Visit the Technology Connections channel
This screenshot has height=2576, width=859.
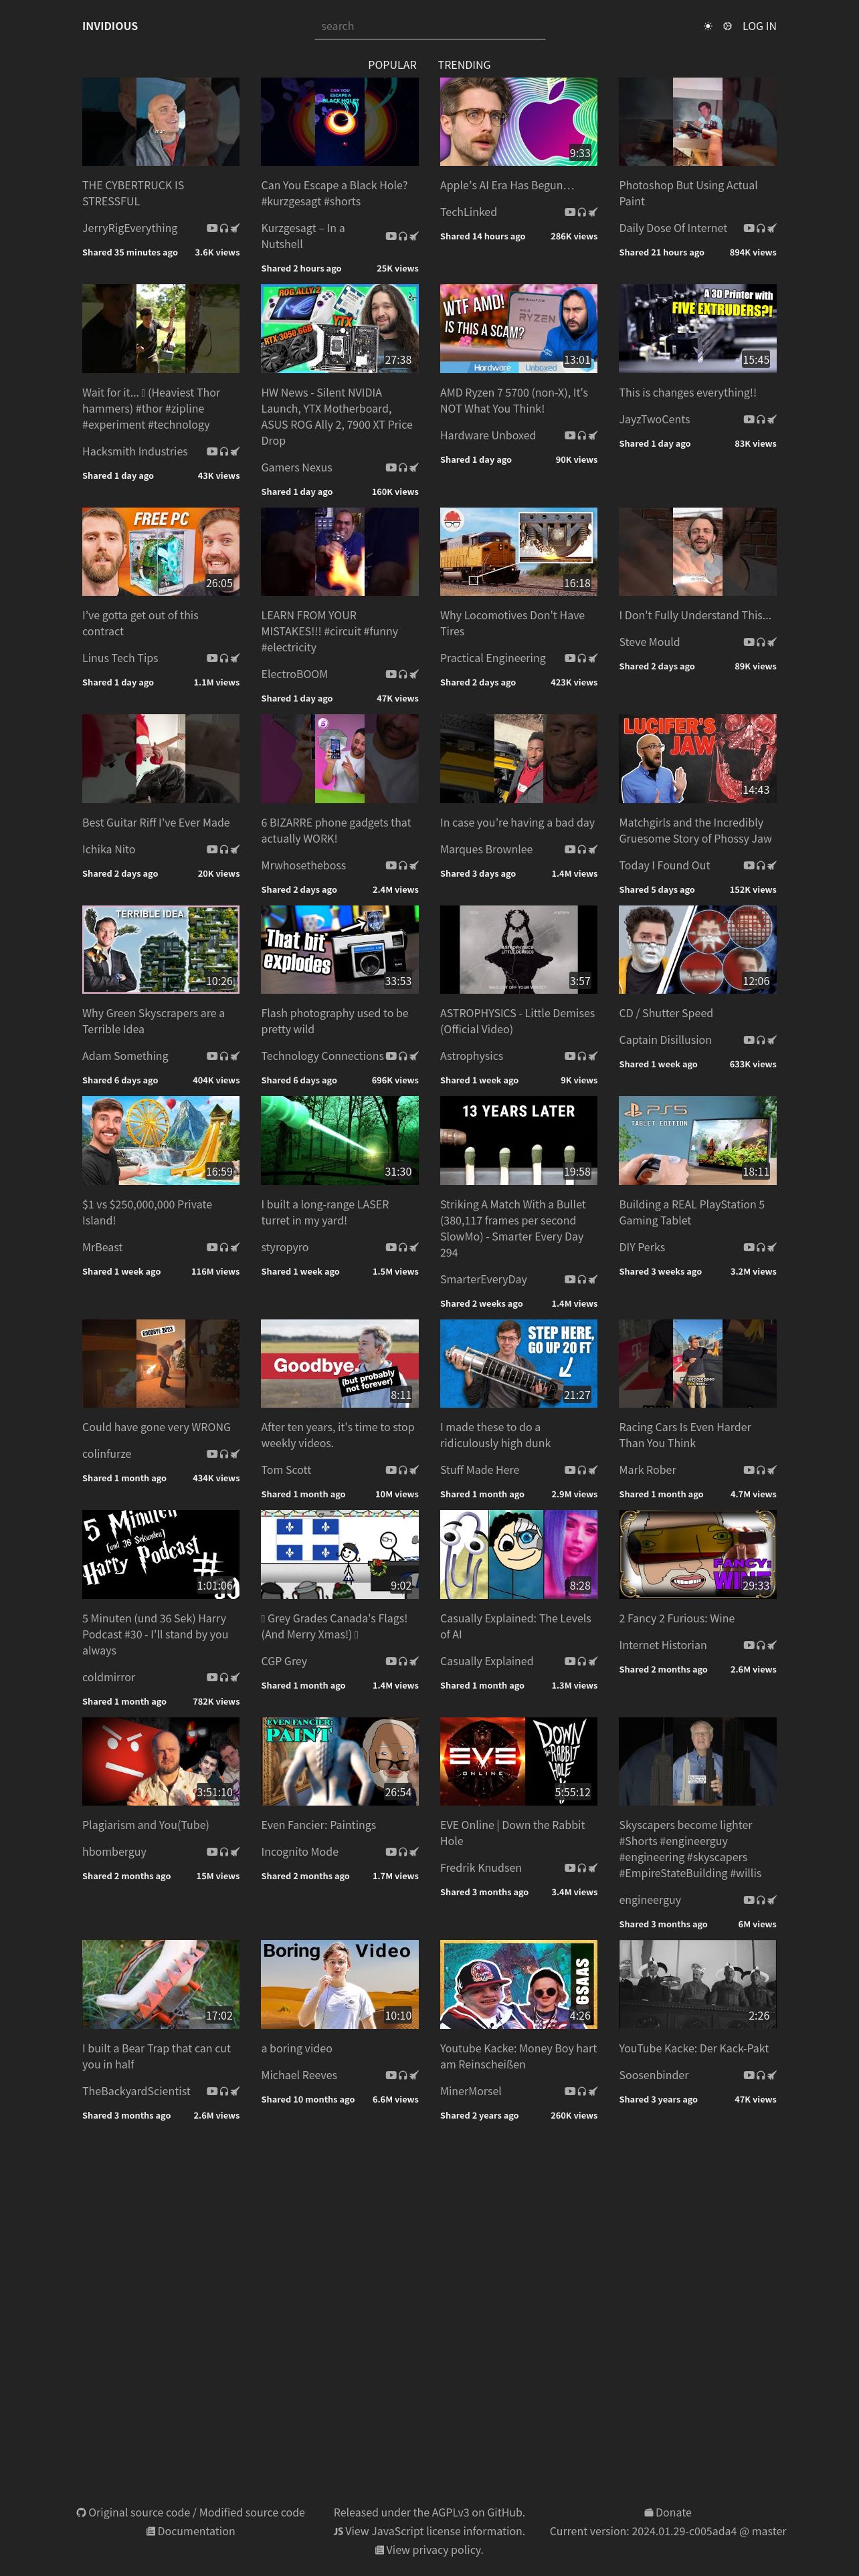click(x=322, y=1056)
